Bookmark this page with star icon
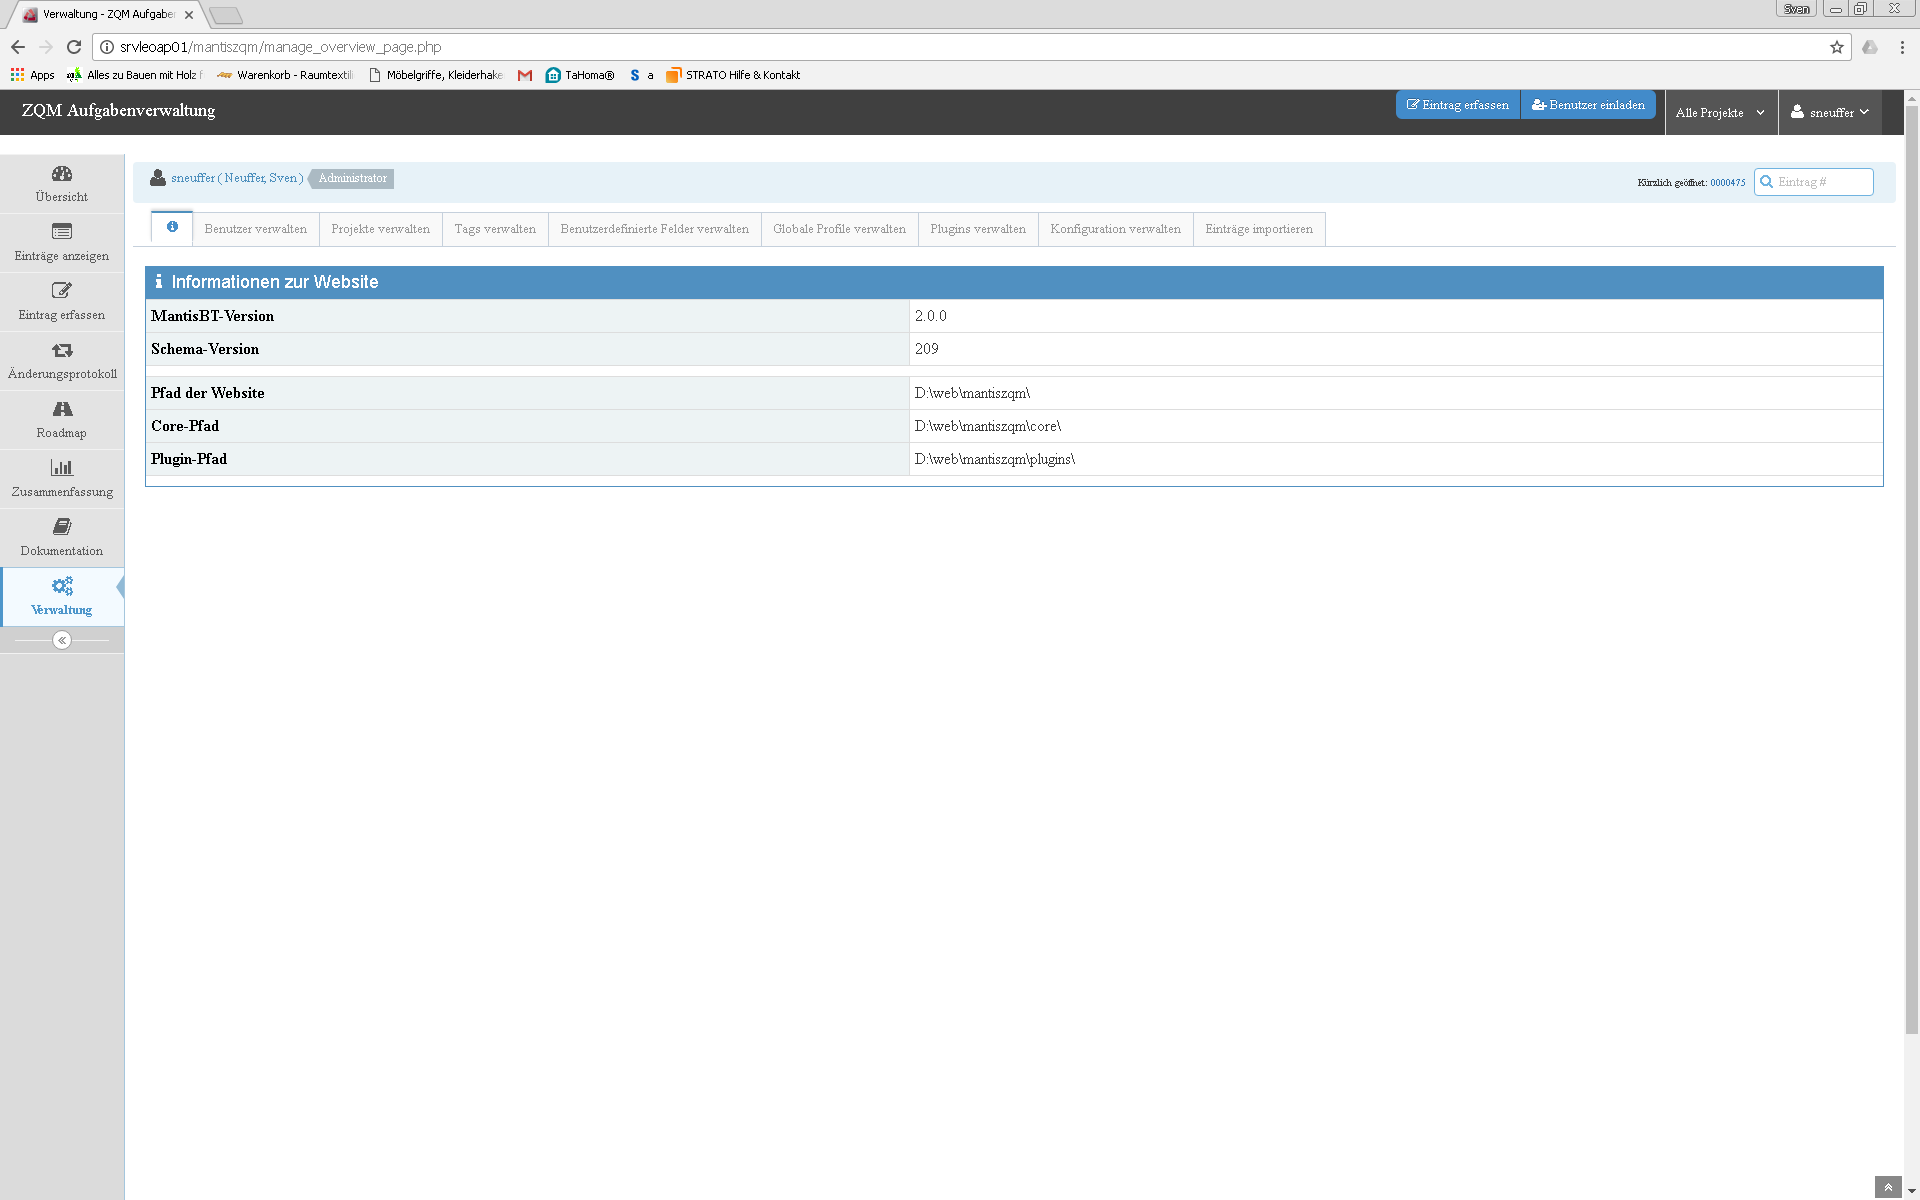1920x1200 pixels. (1836, 47)
